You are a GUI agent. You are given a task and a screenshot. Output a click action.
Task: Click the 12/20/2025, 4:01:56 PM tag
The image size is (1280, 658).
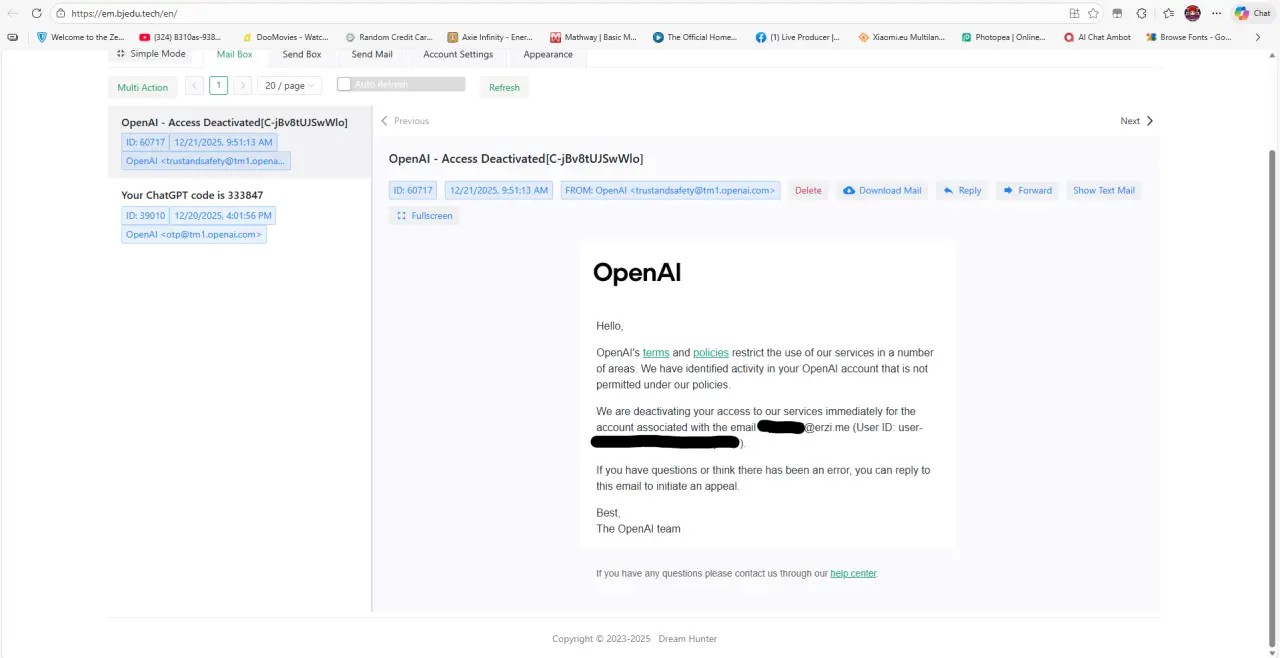tap(222, 215)
